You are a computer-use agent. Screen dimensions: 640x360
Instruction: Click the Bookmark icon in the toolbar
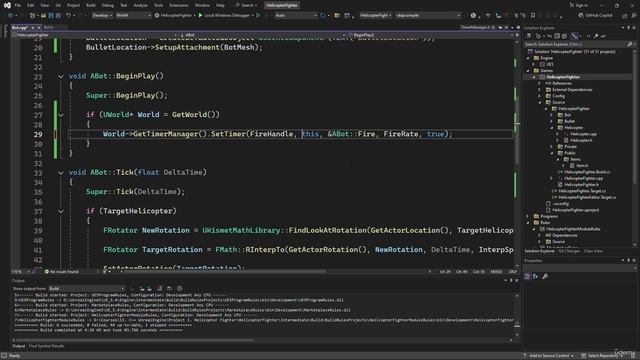pyautogui.click(x=533, y=15)
